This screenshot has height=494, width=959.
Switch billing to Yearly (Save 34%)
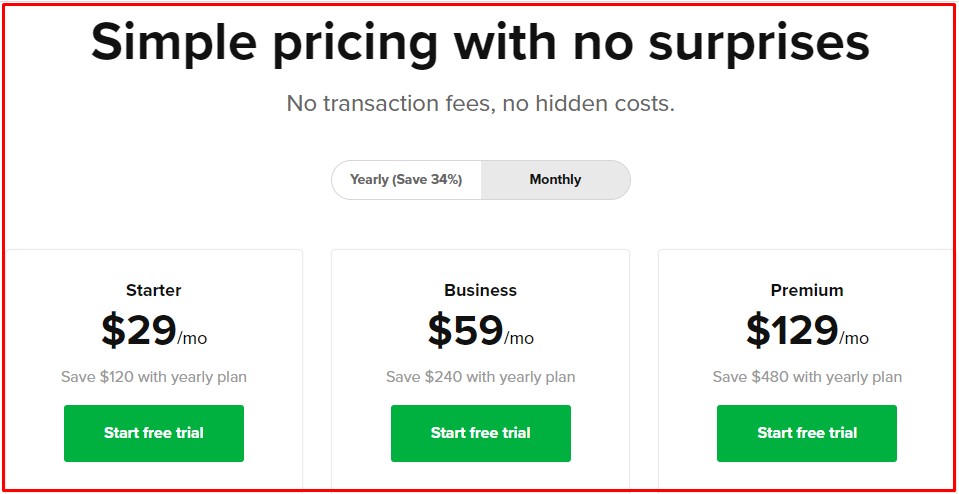click(406, 180)
